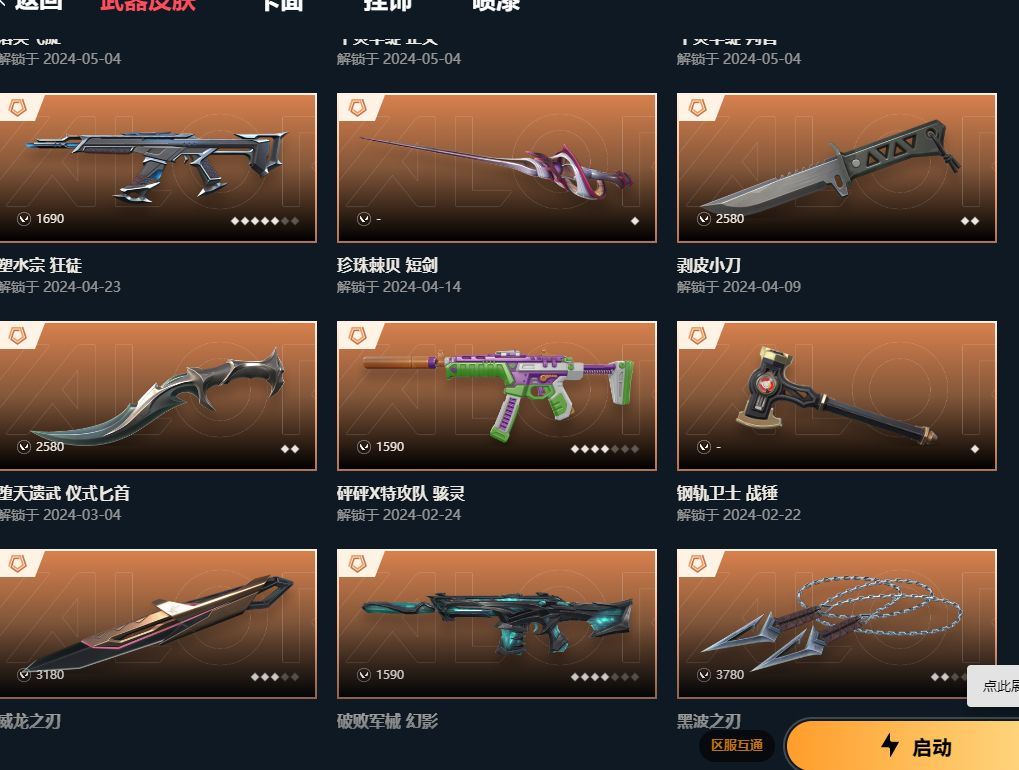Click the 区服互通 badge
Viewport: 1019px width, 770px height.
737,745
